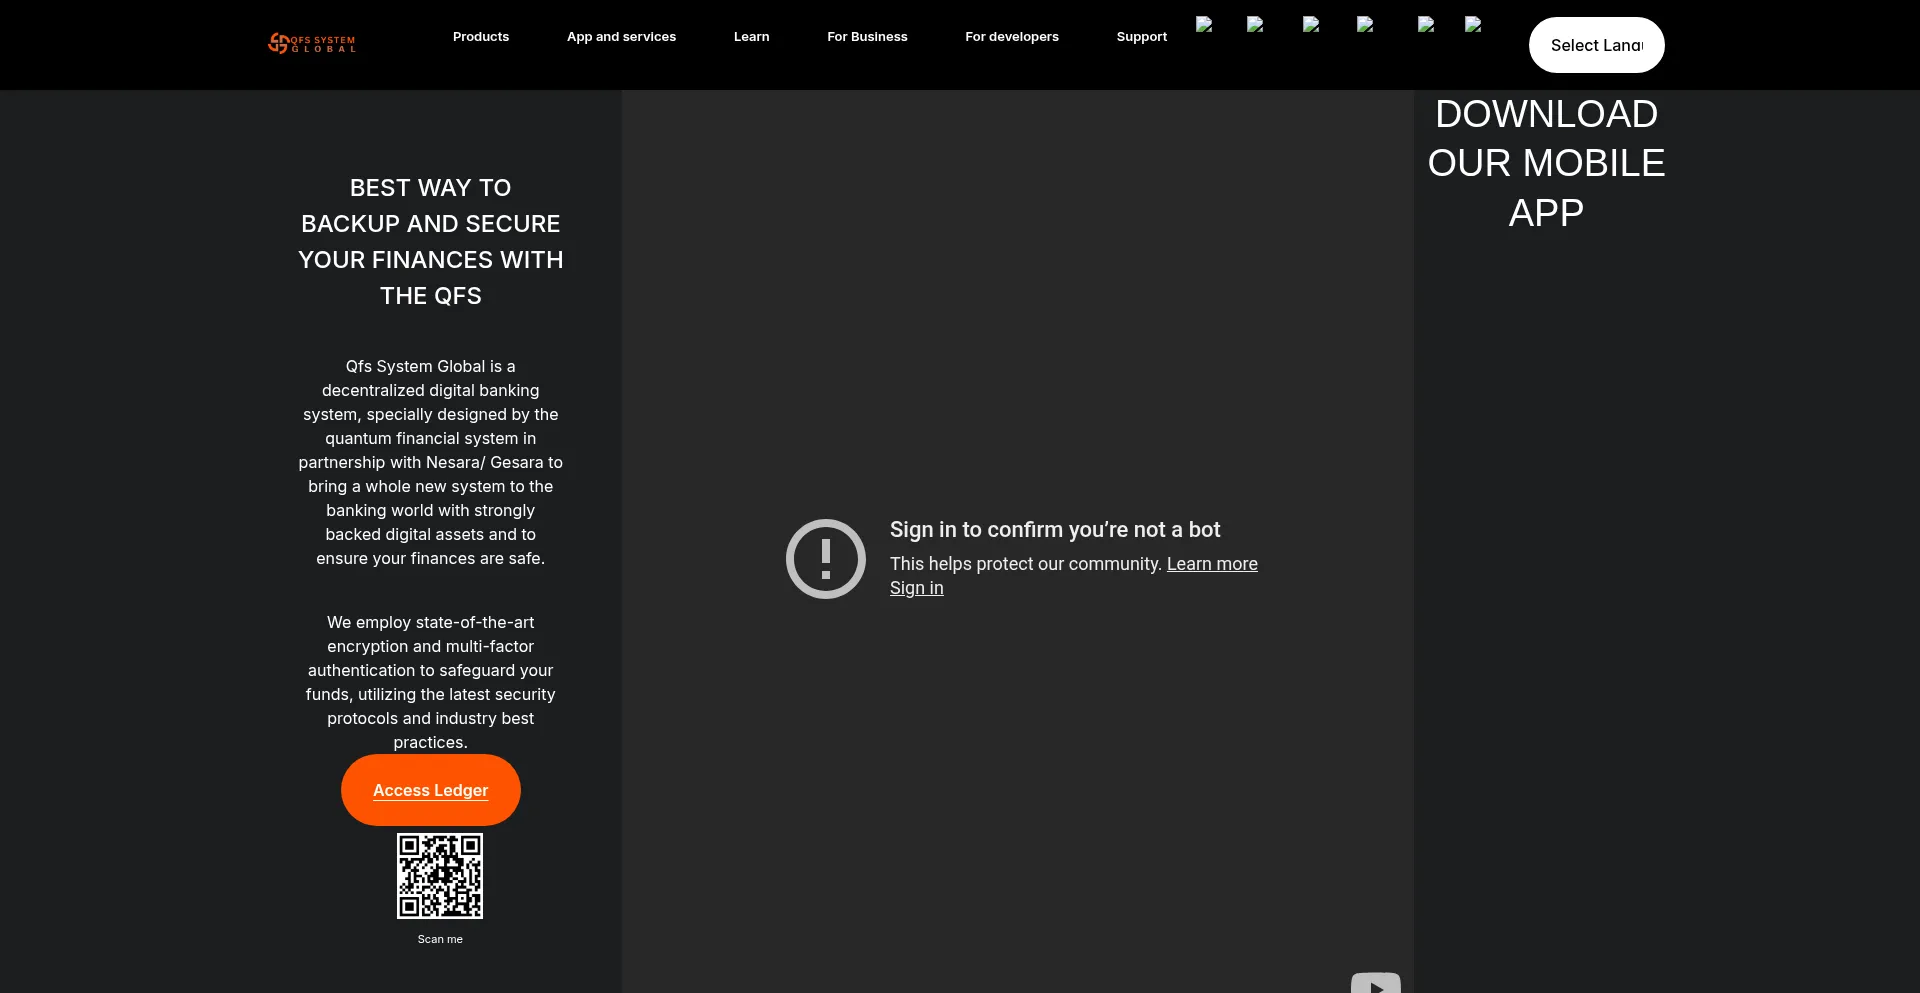
Task: Click the paragraph starting "We employ state-of-the-art"
Action: point(431,682)
